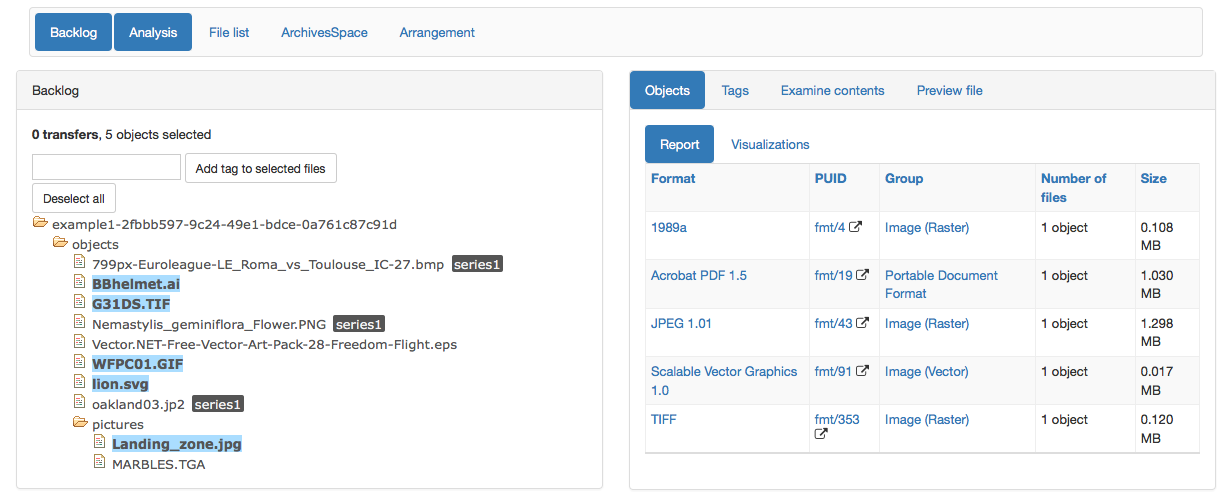Image resolution: width=1223 pixels, height=502 pixels.
Task: Select Landing_zone.jpg in the tree
Action: point(176,444)
